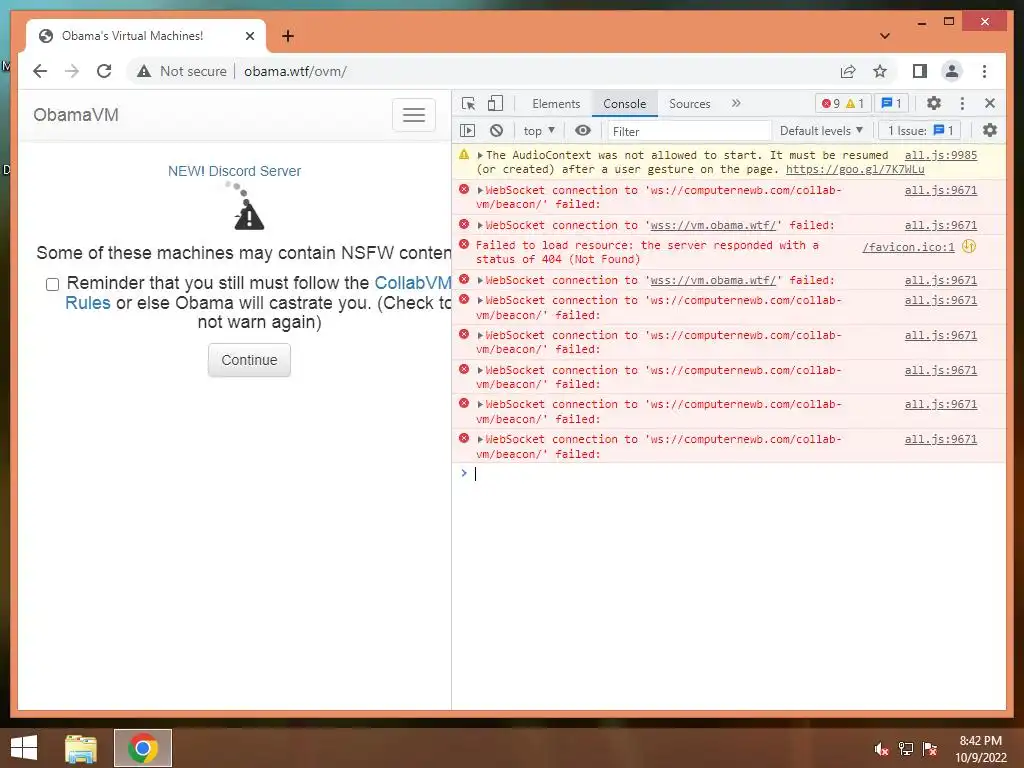Follow the goo.gl/7K7WLu link
The width and height of the screenshot is (1024, 768).
[855, 170]
